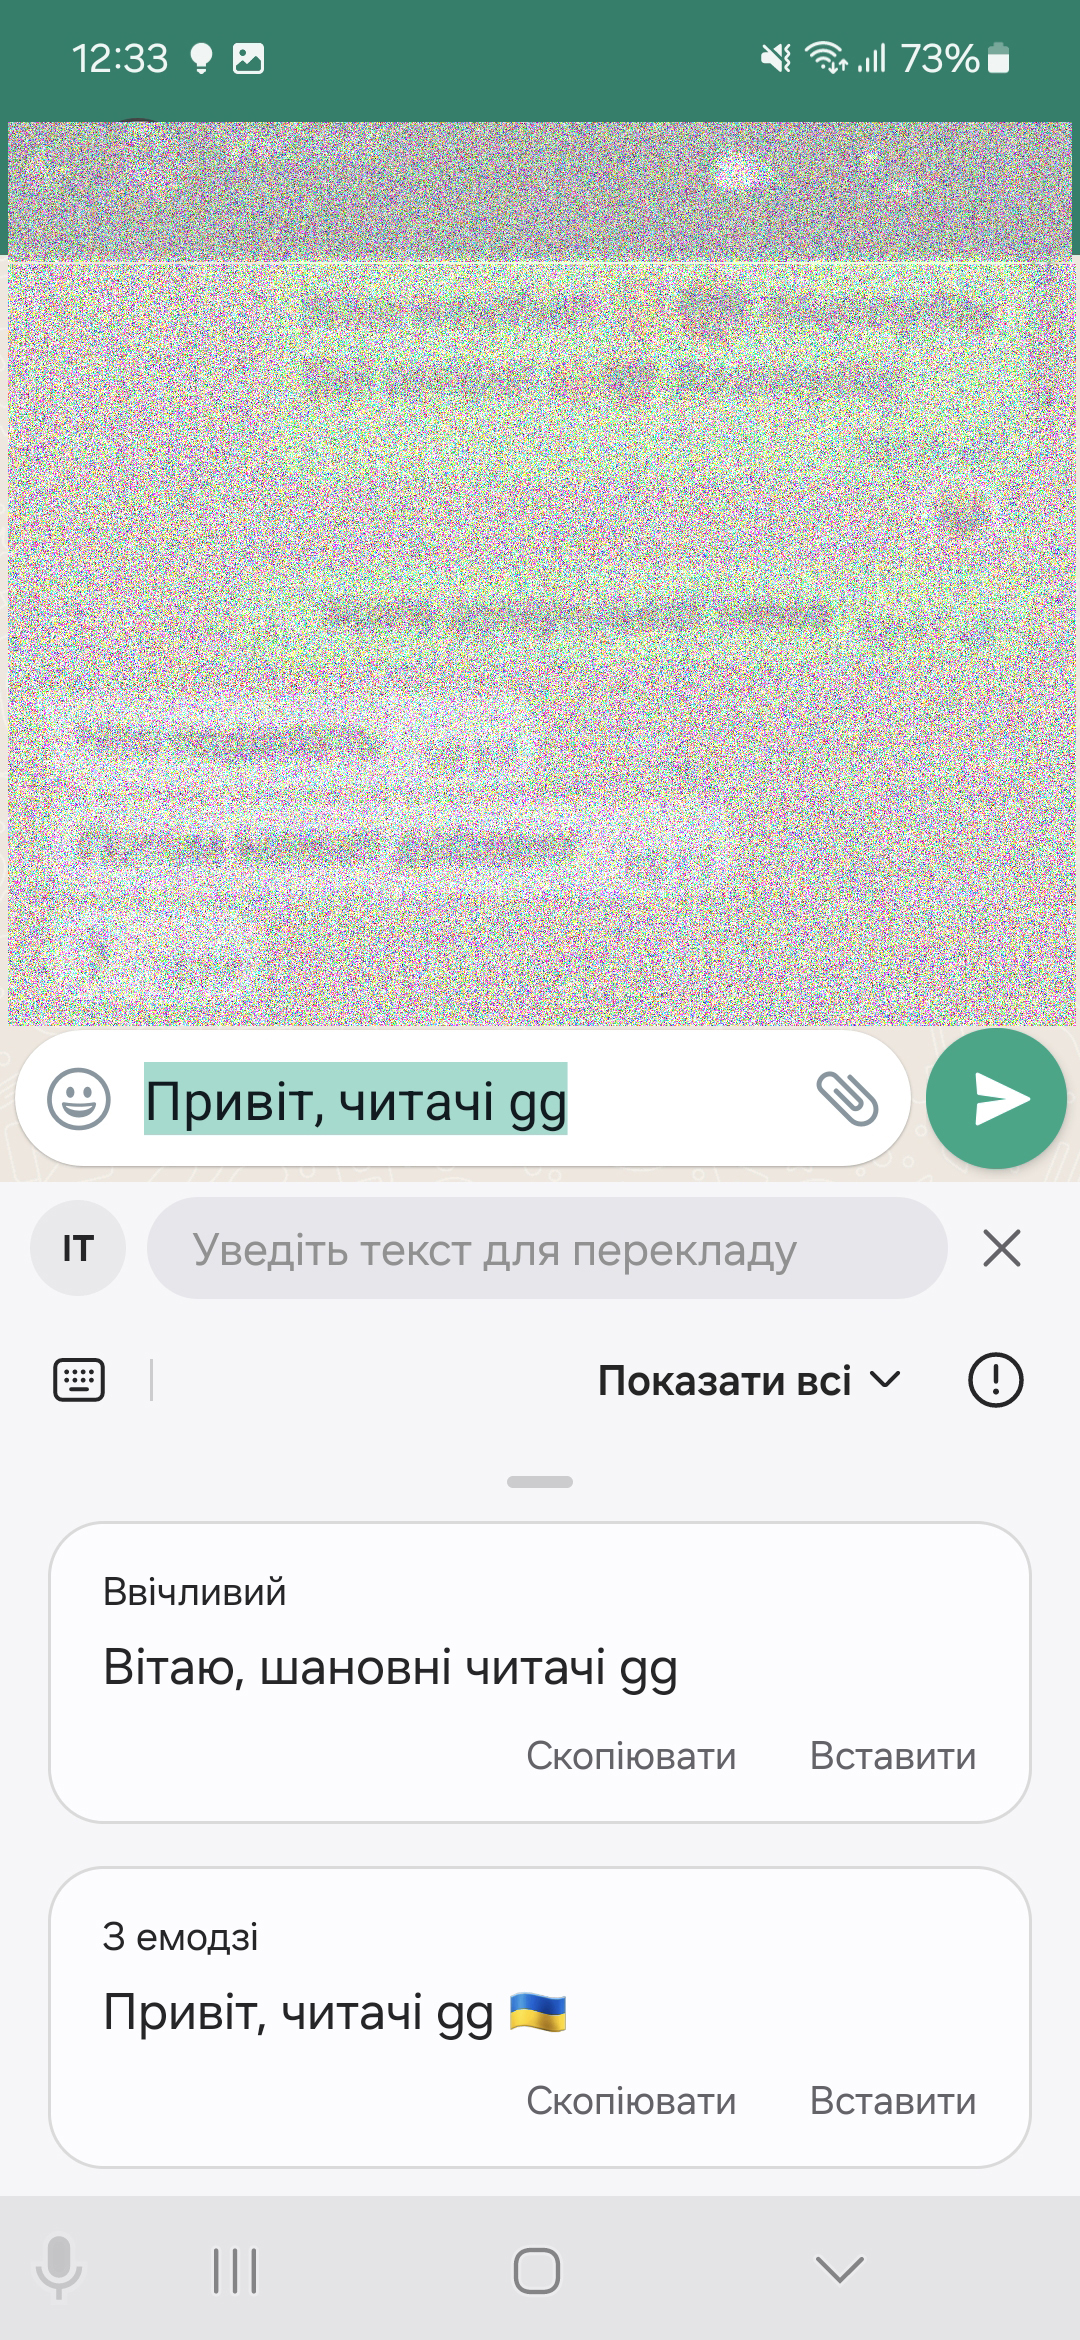Copy the З емодзі suggestion

click(631, 2101)
